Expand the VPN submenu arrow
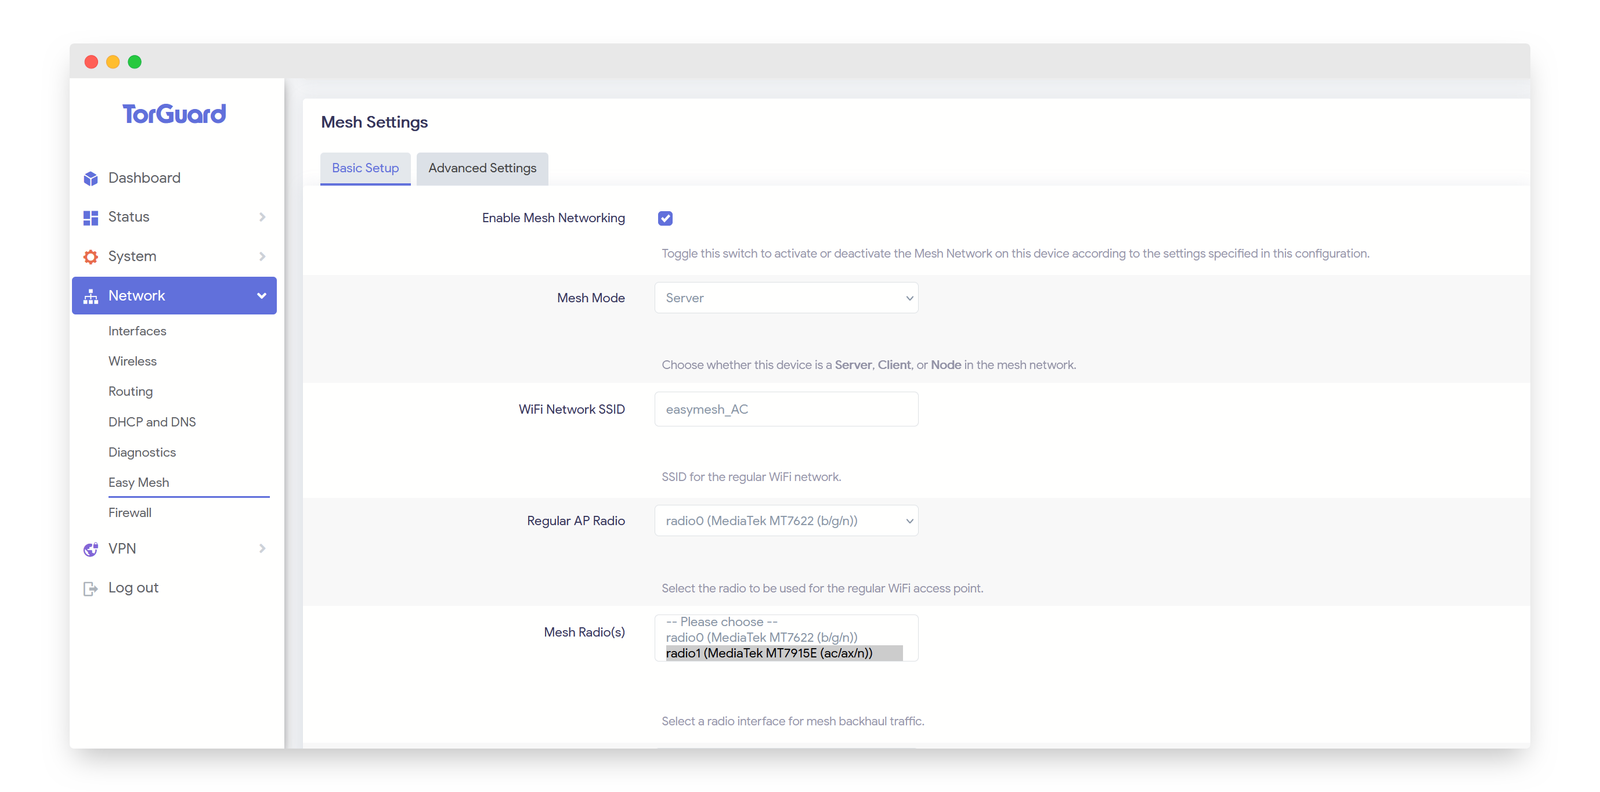This screenshot has width=1600, height=792. (x=262, y=549)
